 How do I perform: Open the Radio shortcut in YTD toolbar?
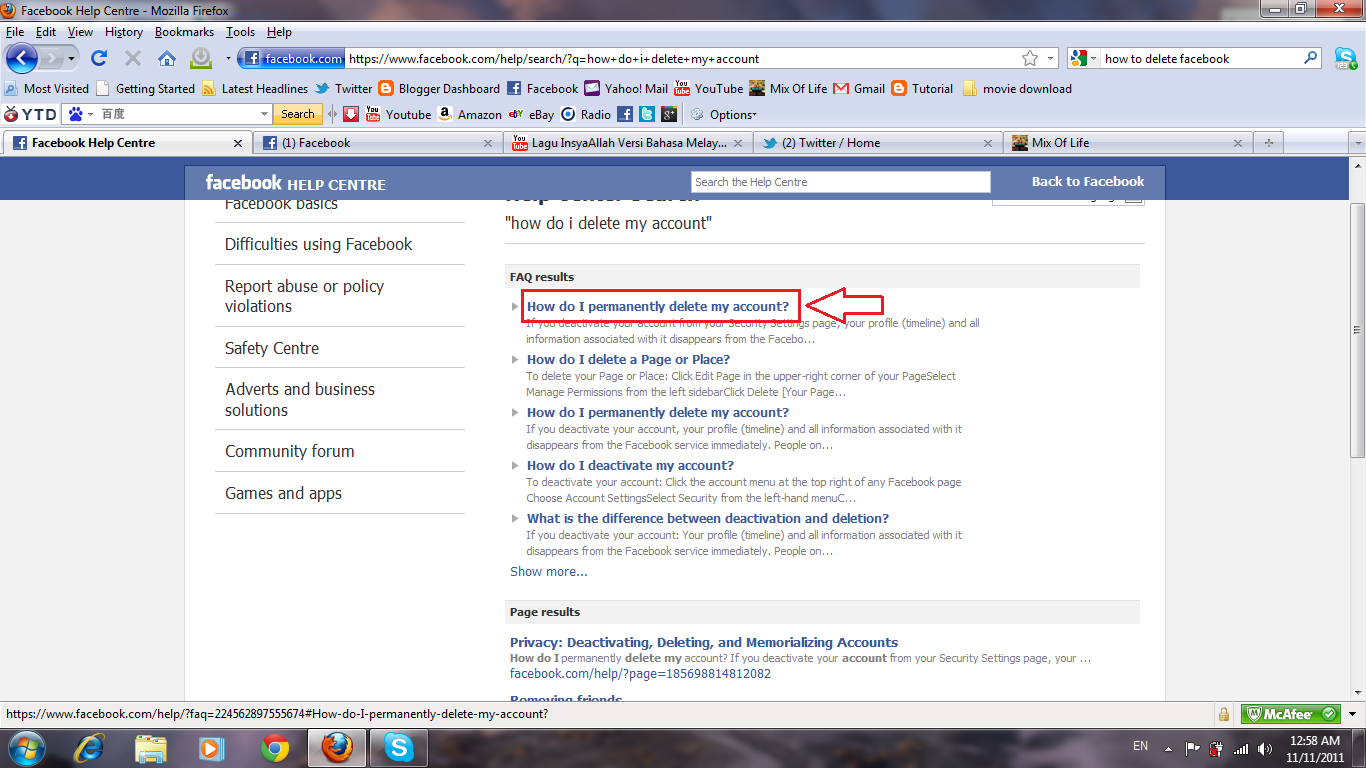586,114
